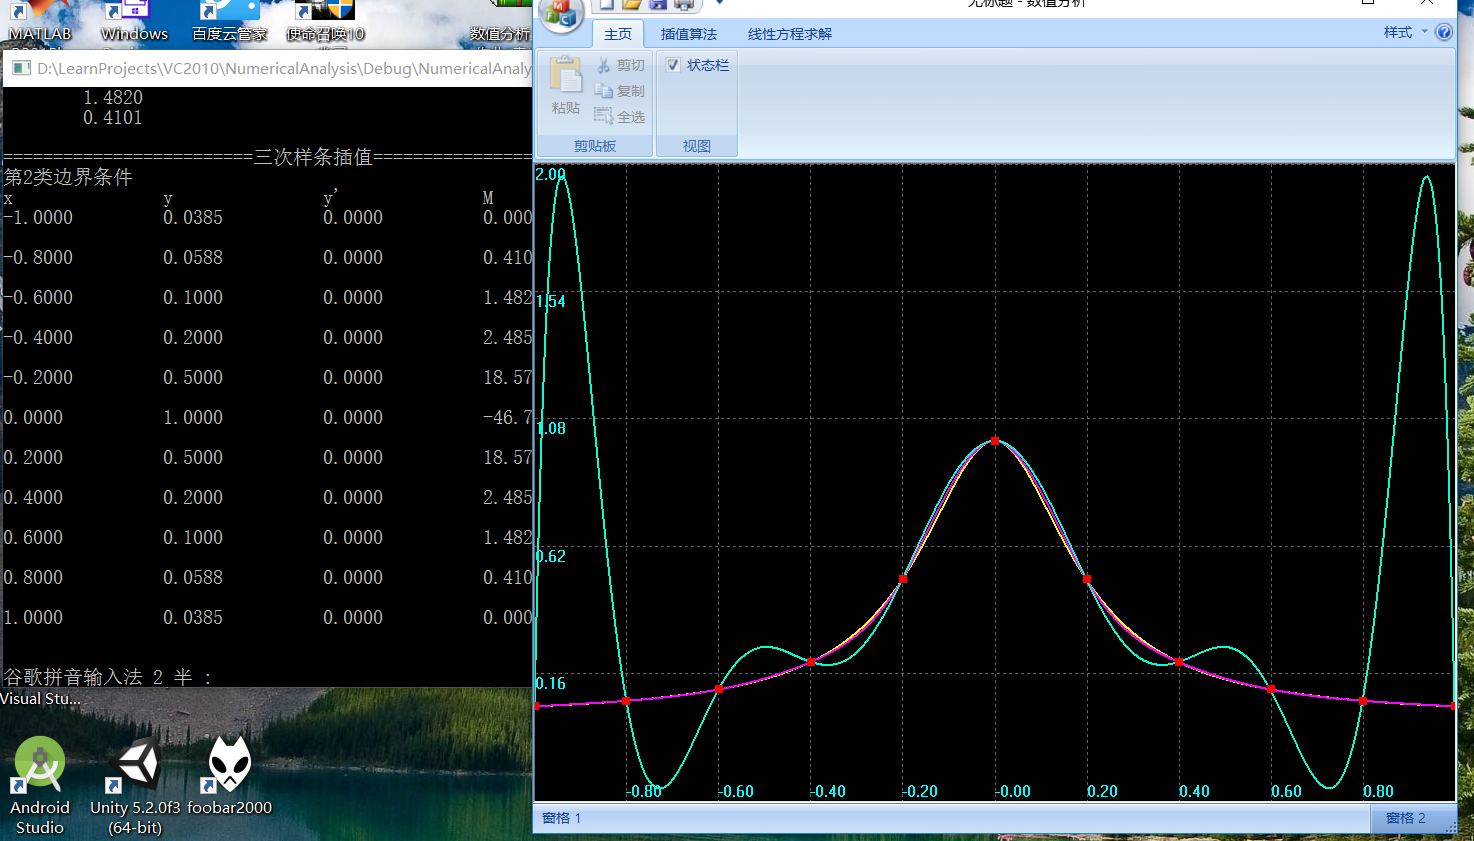Screen dimensions: 1474x841
Task: Toggle the 状态栏 status bar checkbox
Action: [x=673, y=65]
